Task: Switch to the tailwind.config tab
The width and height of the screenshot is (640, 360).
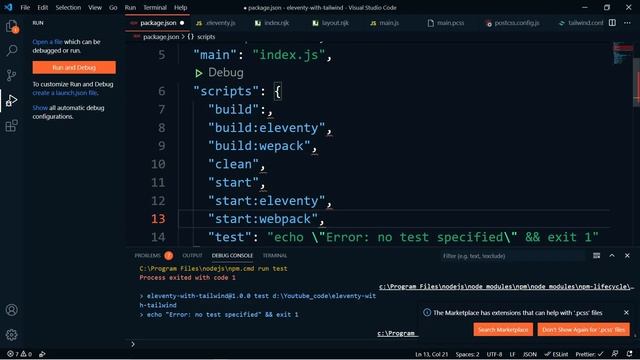Action: pyautogui.click(x=580, y=23)
